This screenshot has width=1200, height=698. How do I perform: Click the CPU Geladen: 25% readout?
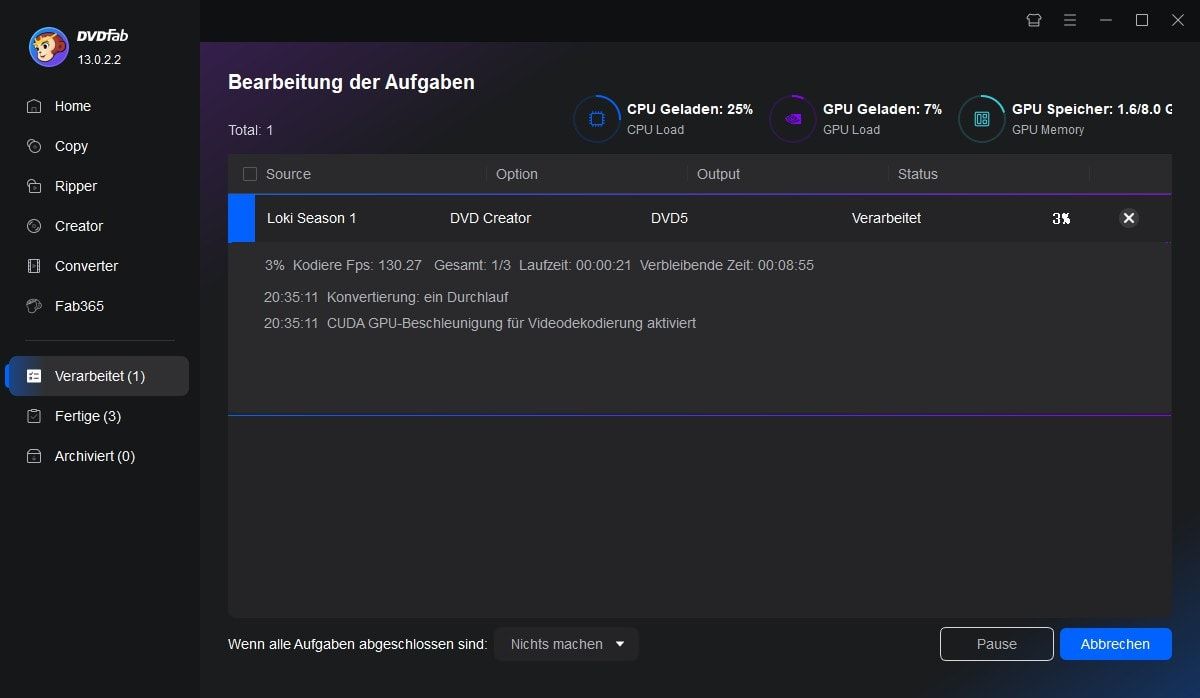click(690, 109)
